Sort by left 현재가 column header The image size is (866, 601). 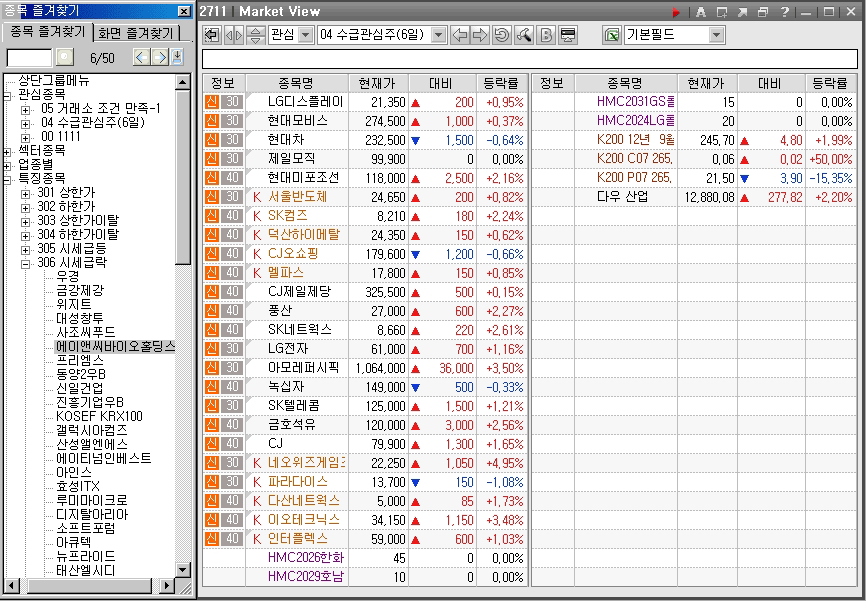tap(378, 83)
